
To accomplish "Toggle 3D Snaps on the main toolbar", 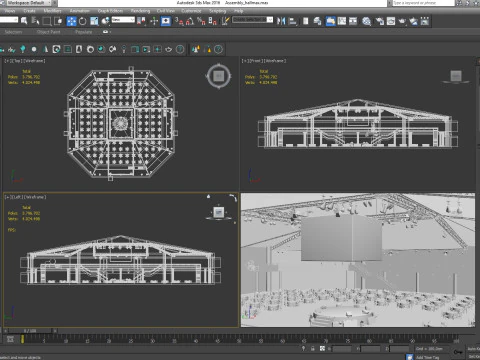I will 179,21.
